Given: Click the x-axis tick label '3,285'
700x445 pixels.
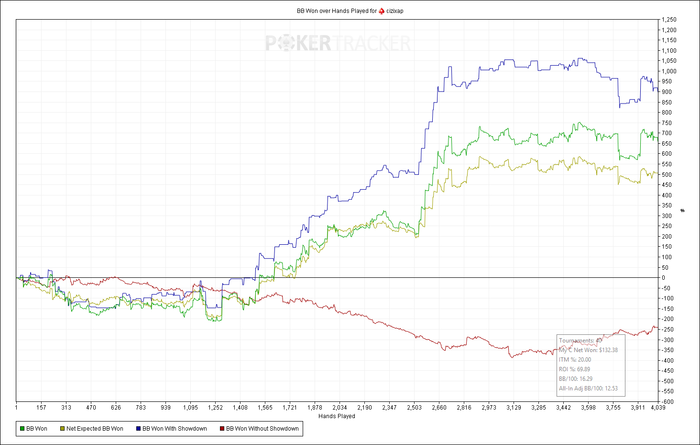Looking at the screenshot, I should pos(538,408).
